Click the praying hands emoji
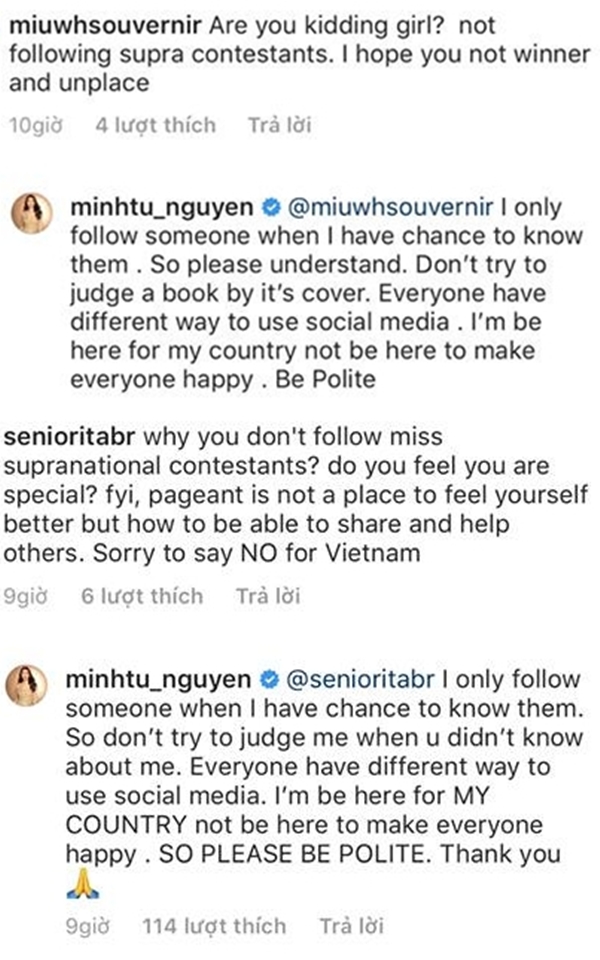The image size is (600, 960). click(x=84, y=884)
